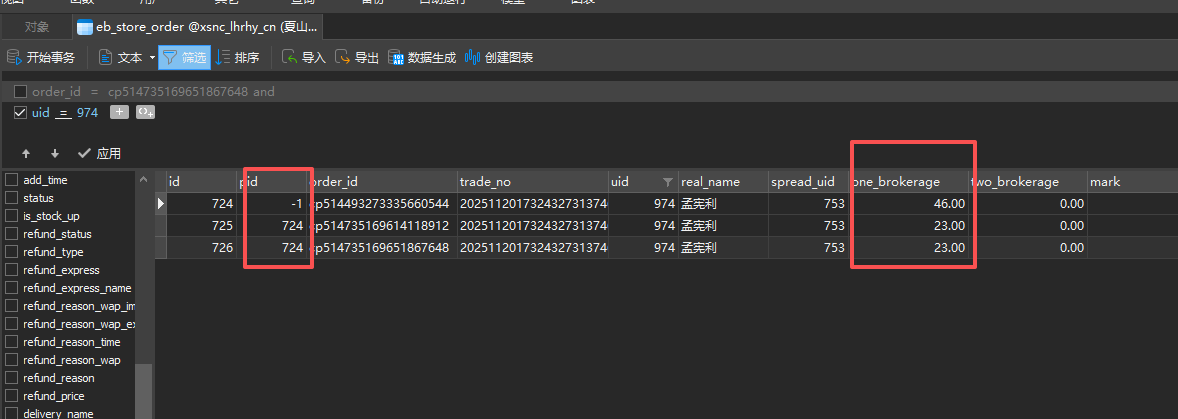Select the eb_store_order table tab
This screenshot has height=419, width=1178.
198,27
